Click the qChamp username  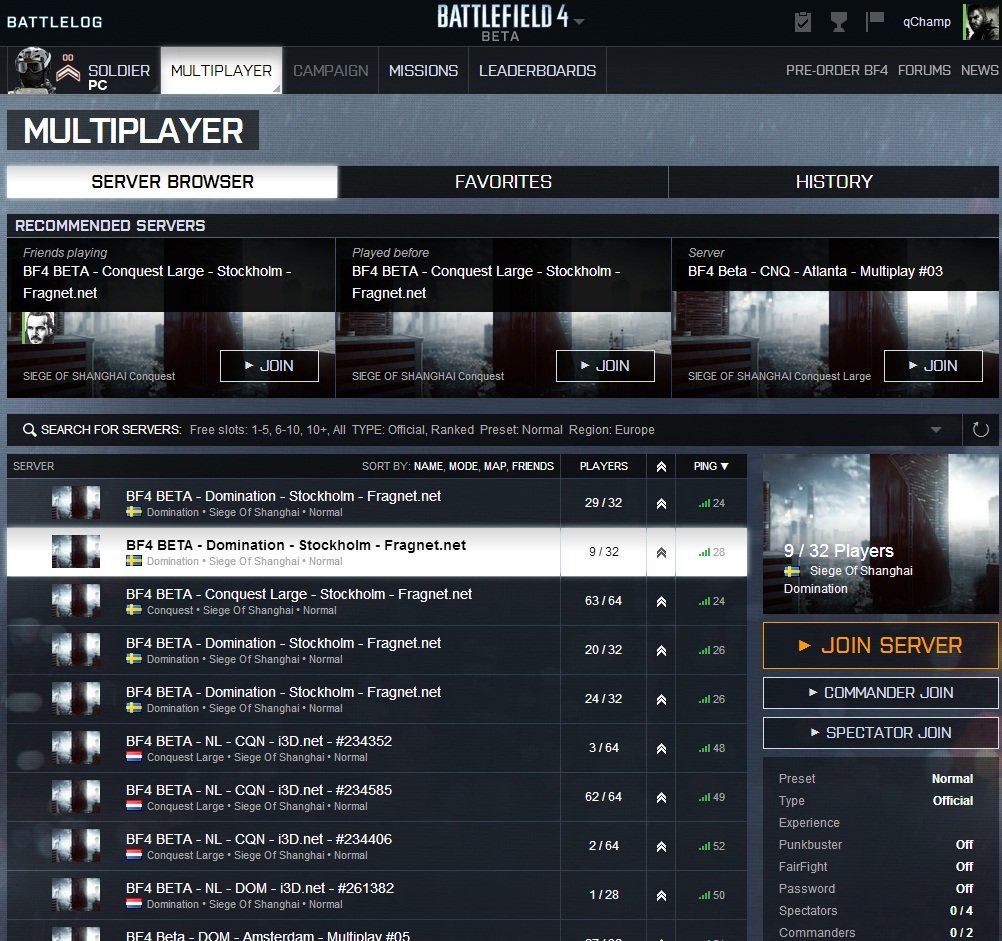[x=926, y=22]
